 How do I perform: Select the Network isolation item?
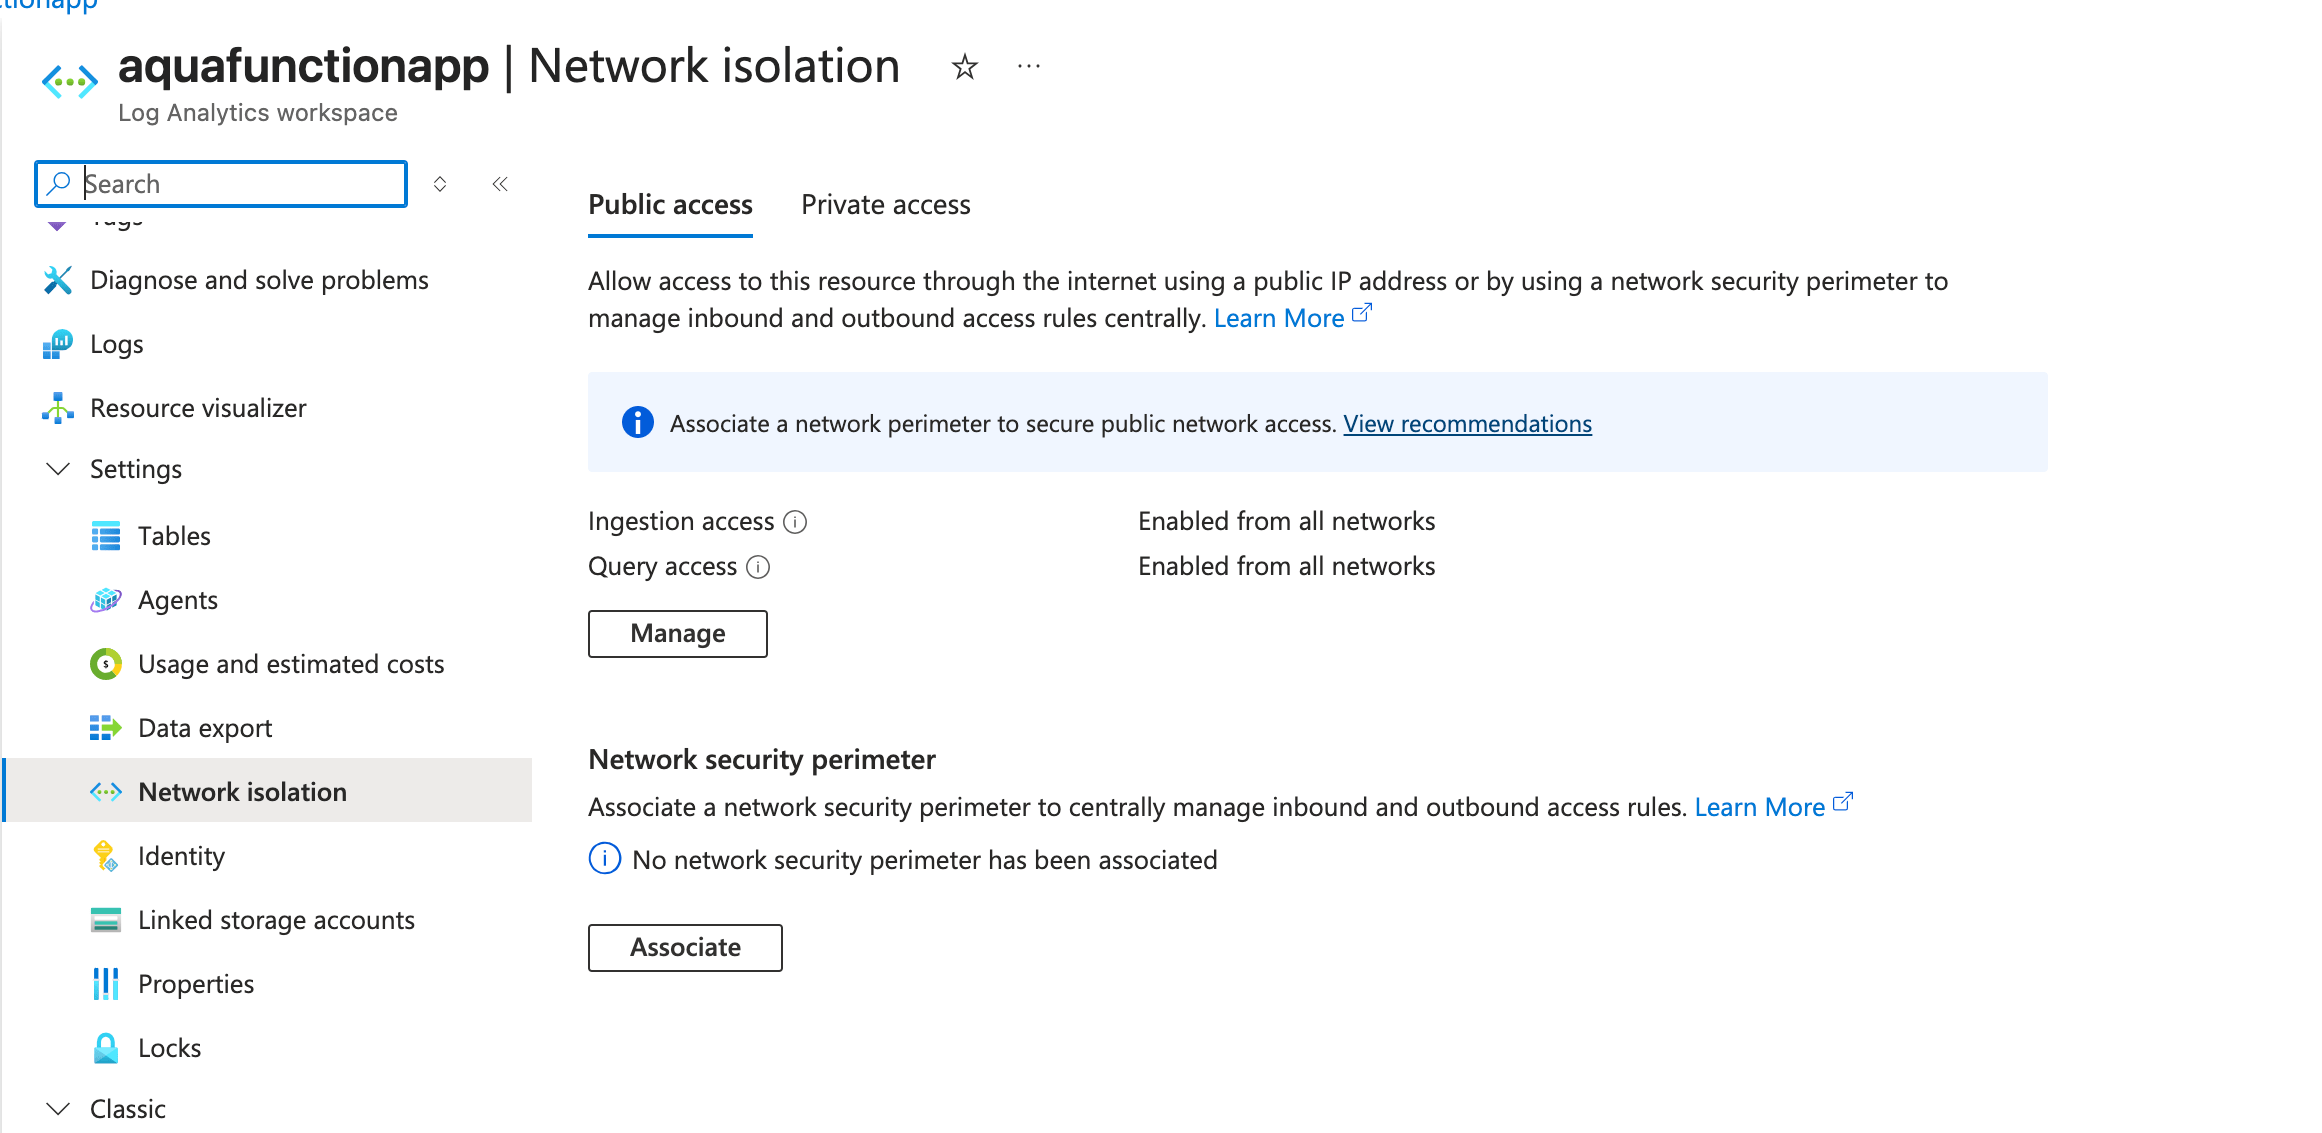coord(268,790)
